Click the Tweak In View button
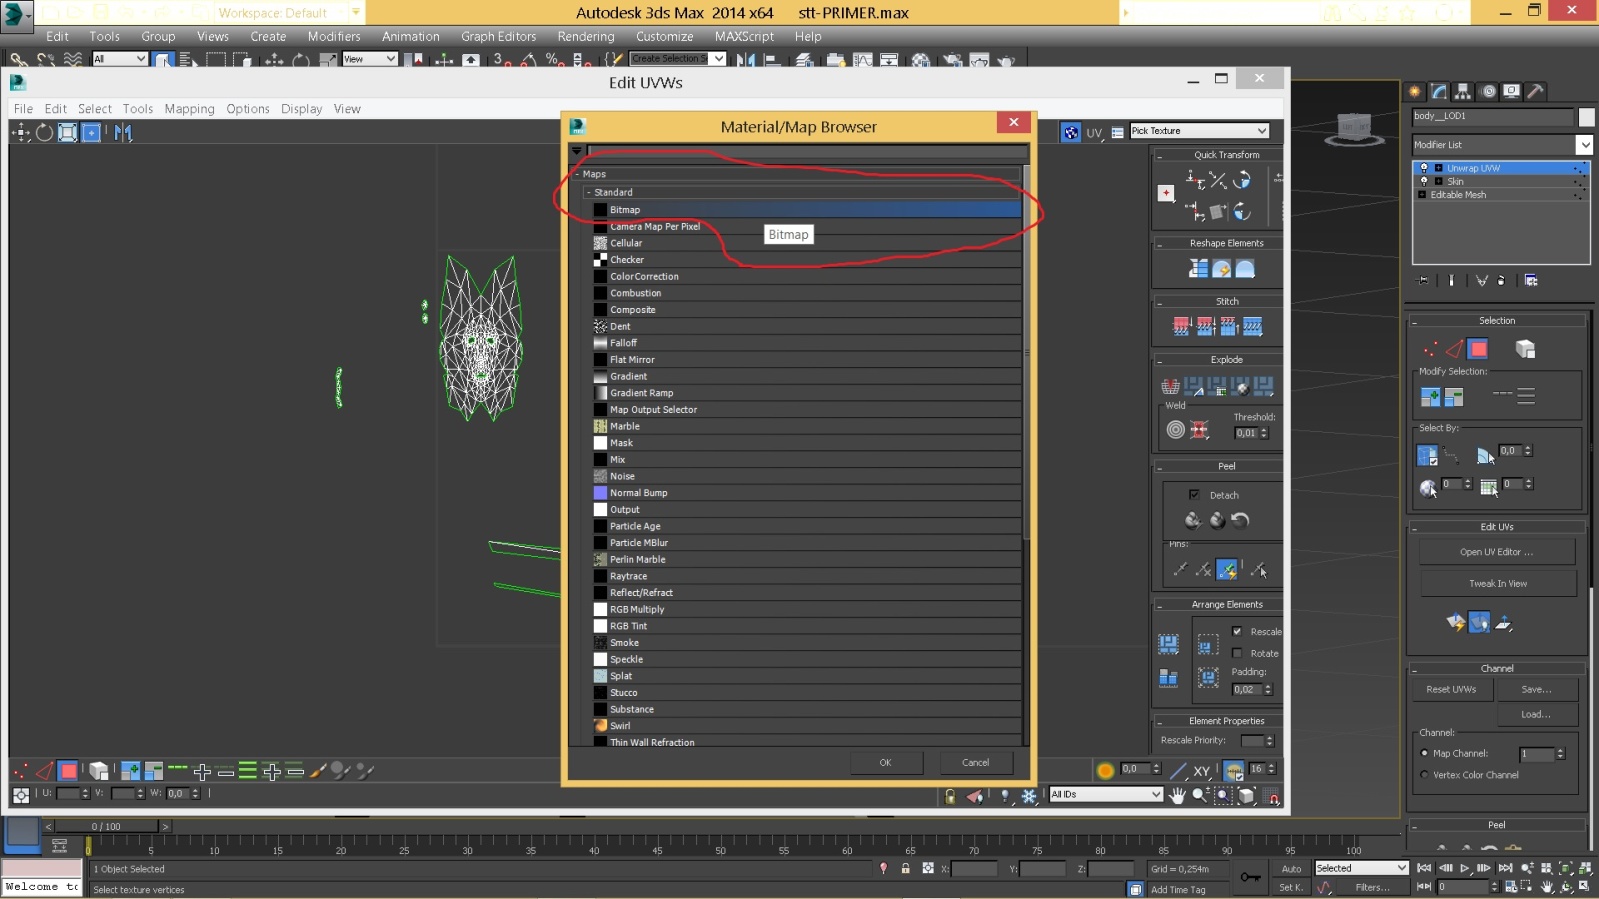The width and height of the screenshot is (1599, 899). [x=1497, y=583]
